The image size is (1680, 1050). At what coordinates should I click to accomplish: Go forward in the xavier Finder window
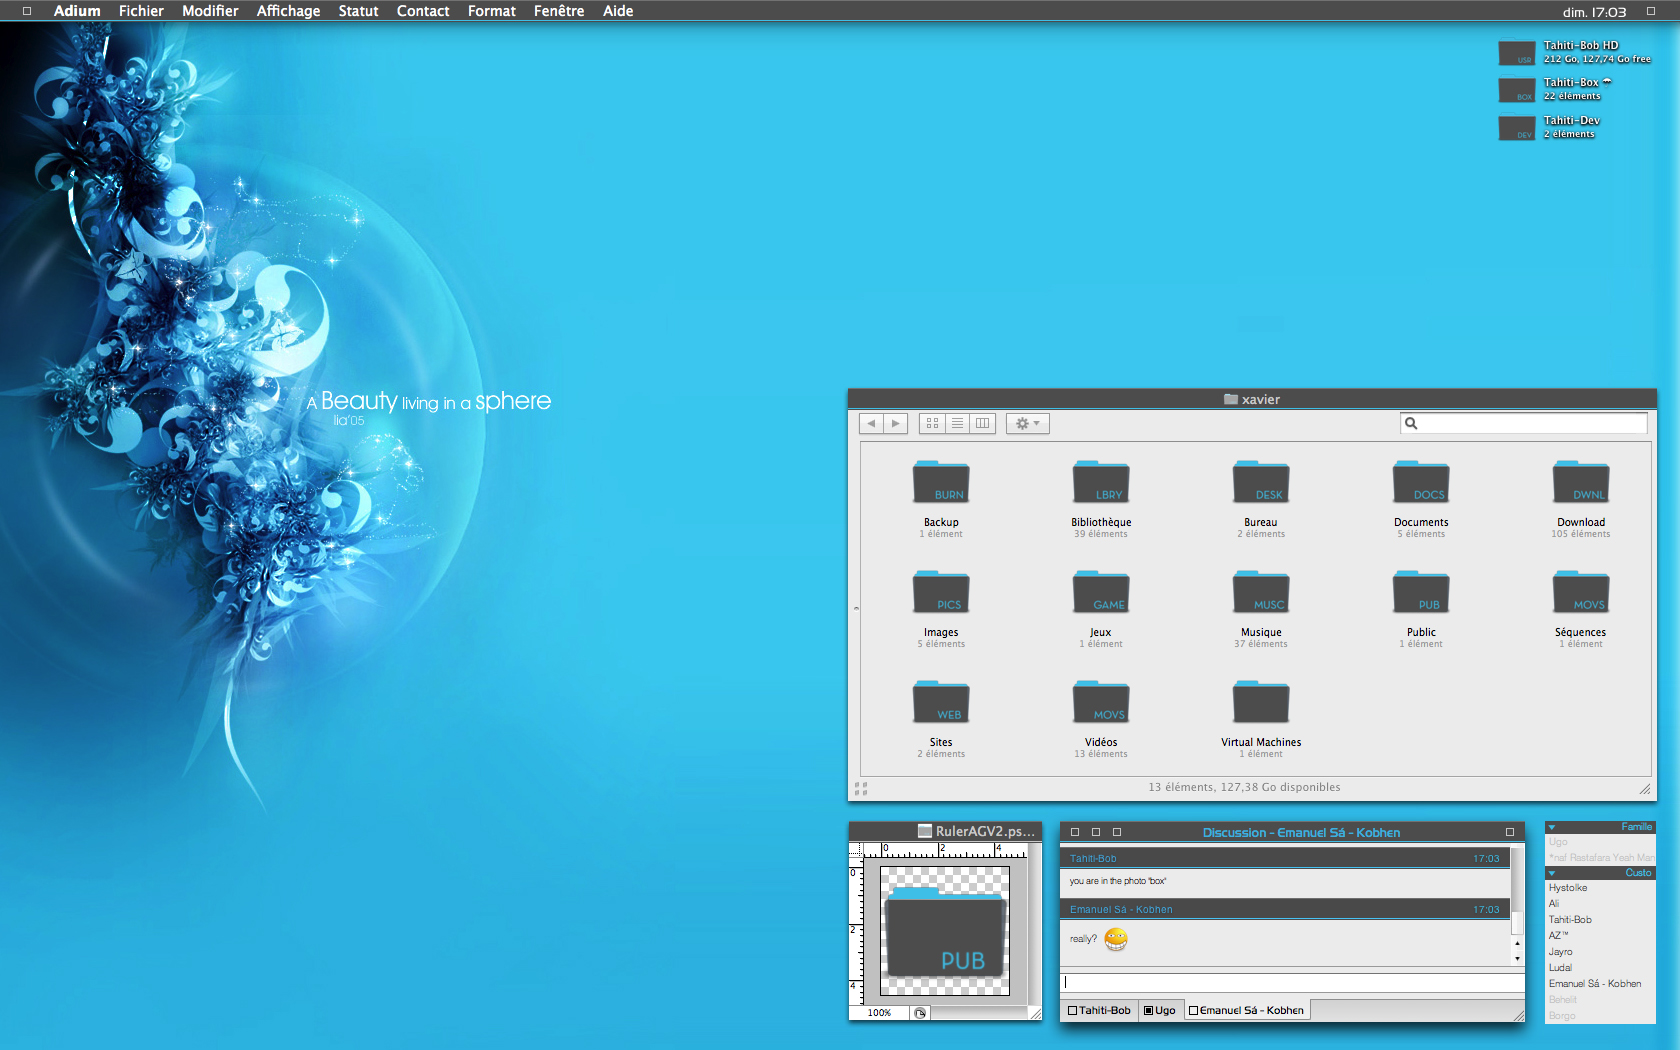point(896,424)
